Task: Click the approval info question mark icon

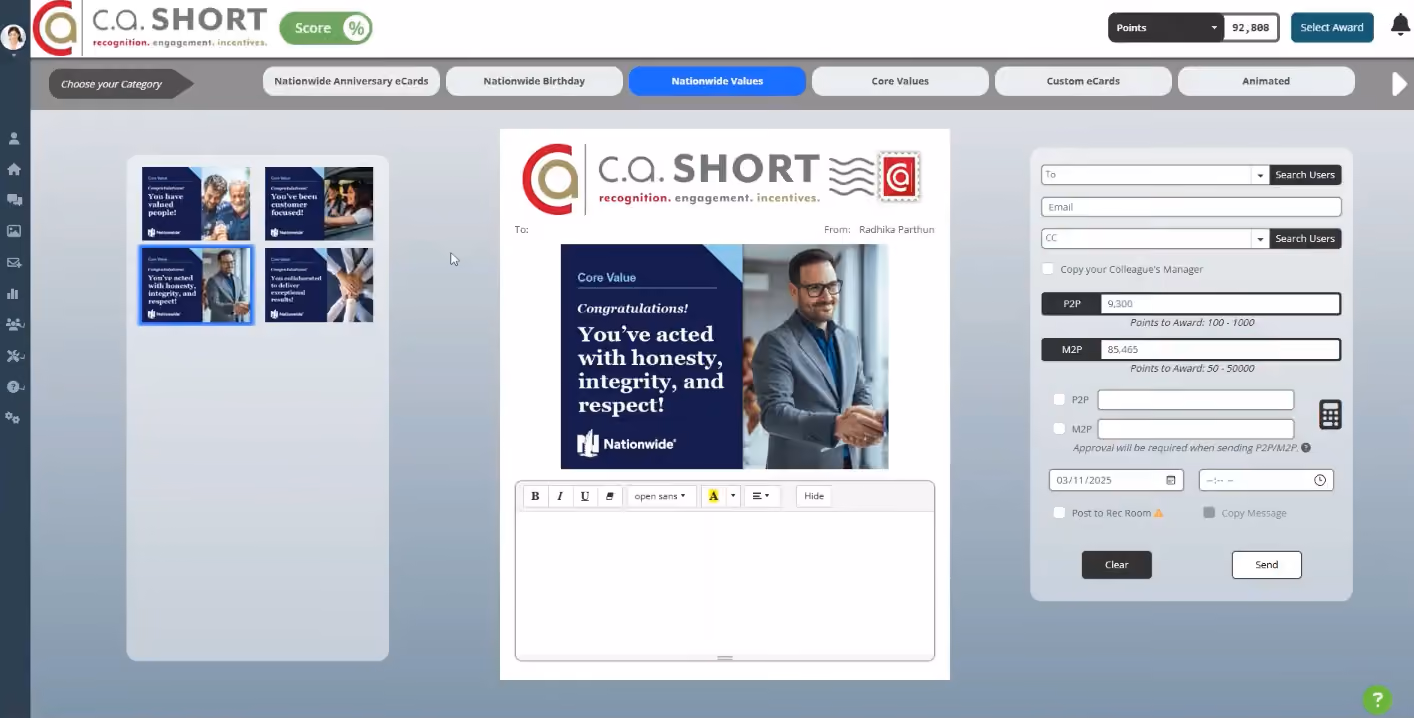Action: pos(1306,448)
